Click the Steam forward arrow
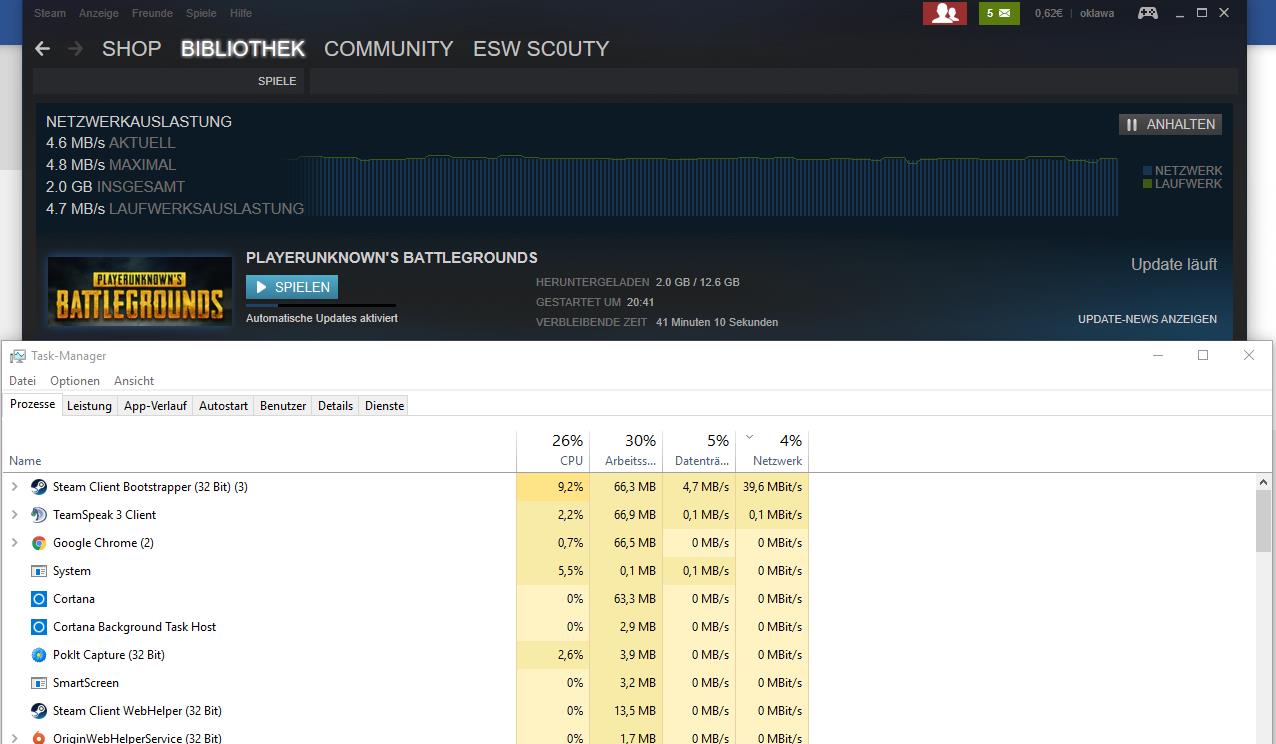The image size is (1276, 744). (75, 49)
